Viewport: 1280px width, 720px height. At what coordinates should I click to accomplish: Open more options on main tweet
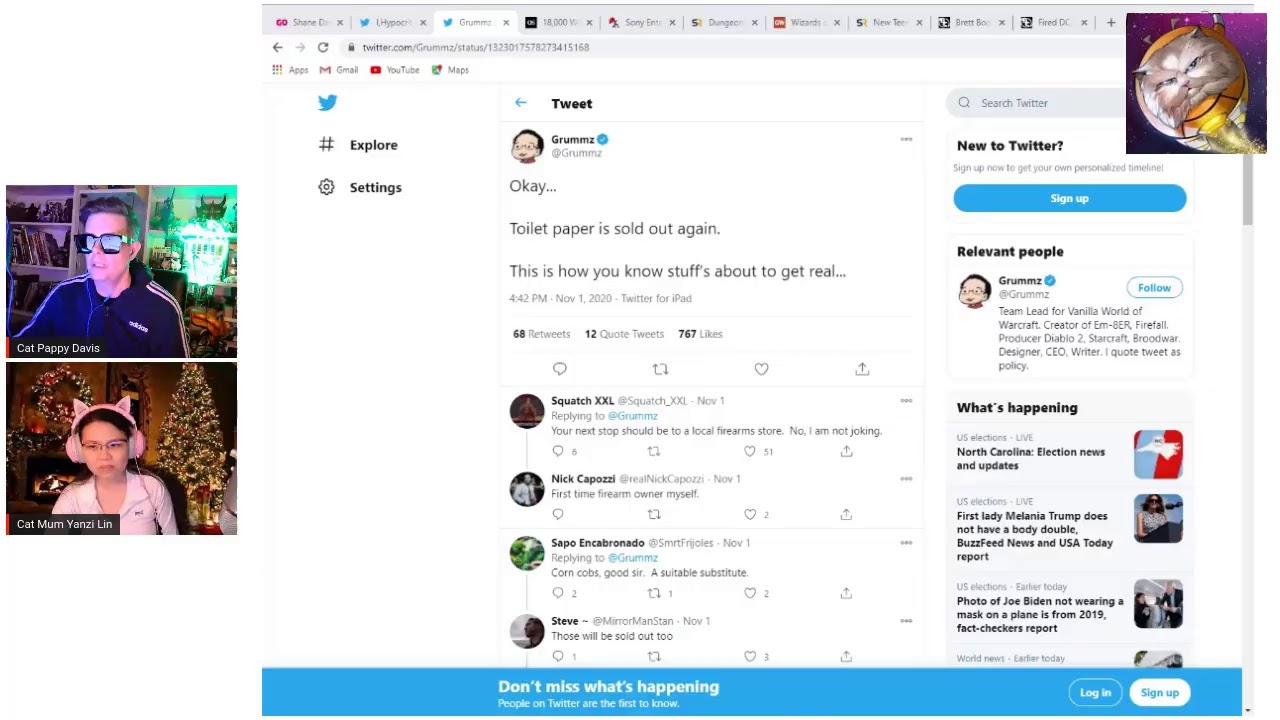click(906, 139)
